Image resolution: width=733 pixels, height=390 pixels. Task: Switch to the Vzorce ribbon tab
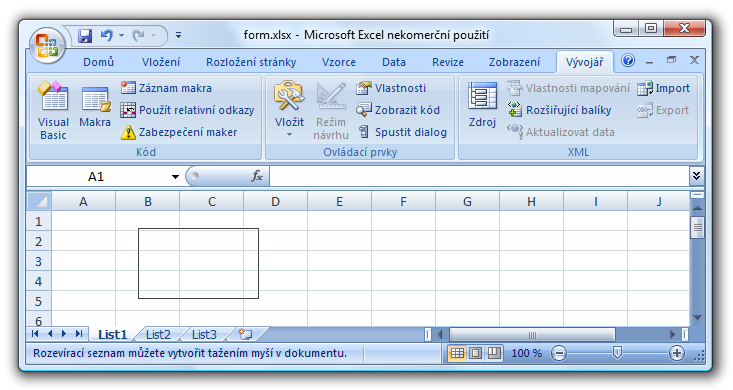(x=338, y=62)
